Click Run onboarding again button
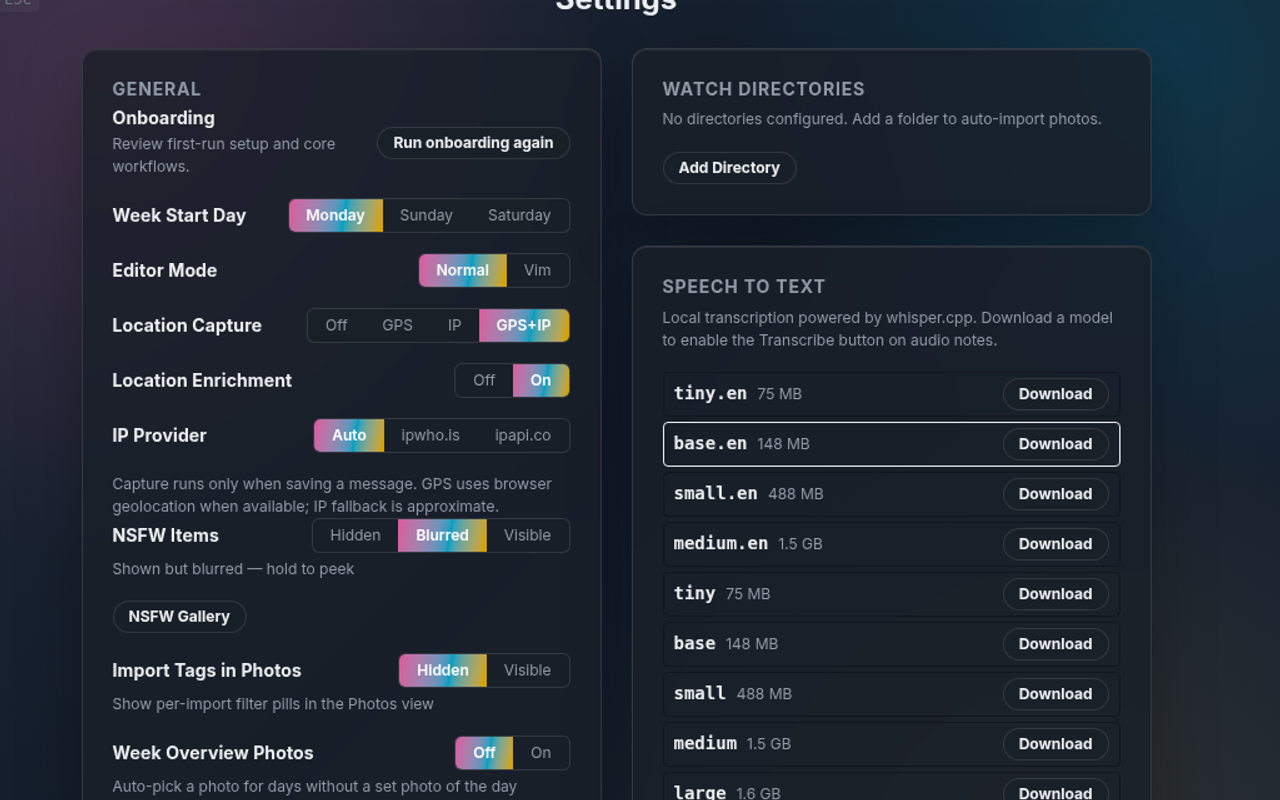This screenshot has width=1280, height=800. 473,143
